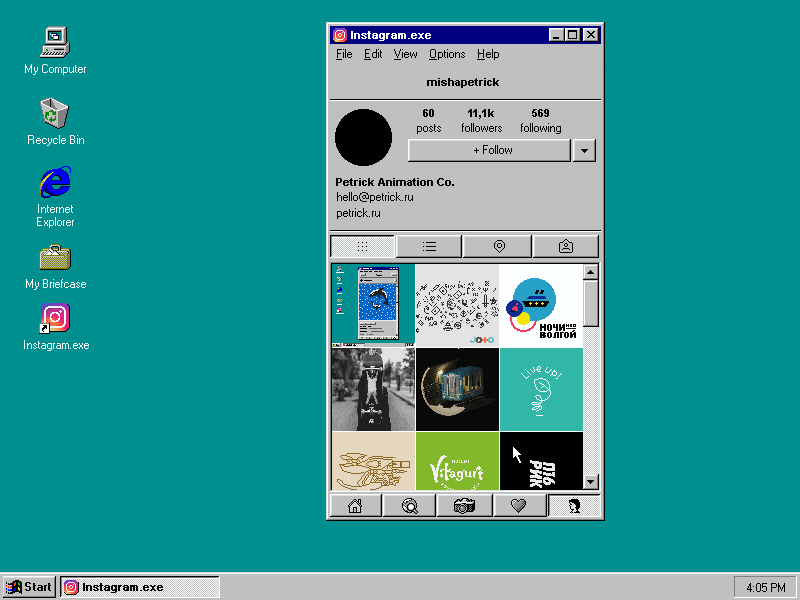
Task: Open the Follow options dropdown arrow
Action: click(x=583, y=150)
